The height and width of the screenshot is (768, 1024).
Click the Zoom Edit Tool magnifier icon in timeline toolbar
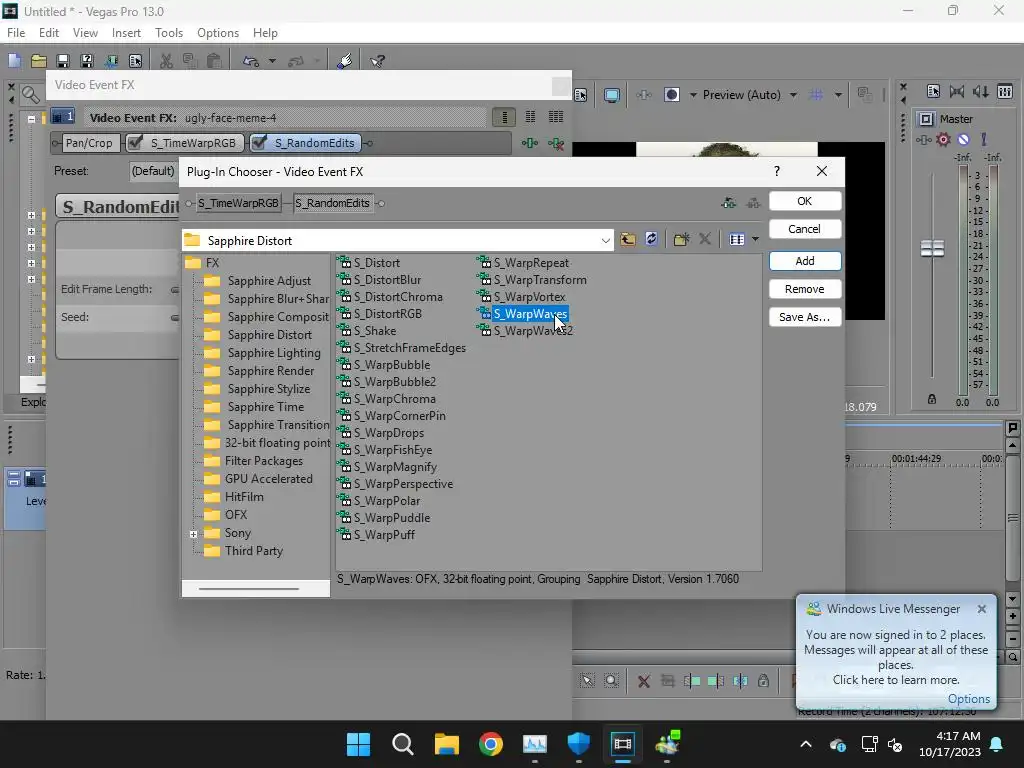pos(611,681)
